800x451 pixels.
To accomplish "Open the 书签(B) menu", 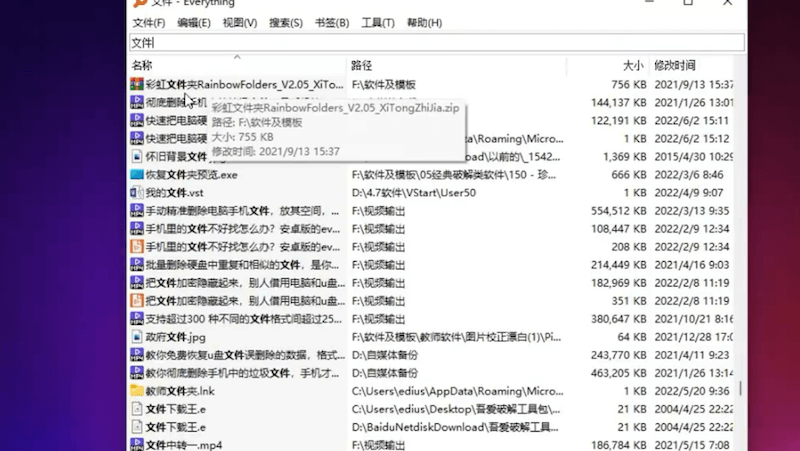I will tap(332, 23).
